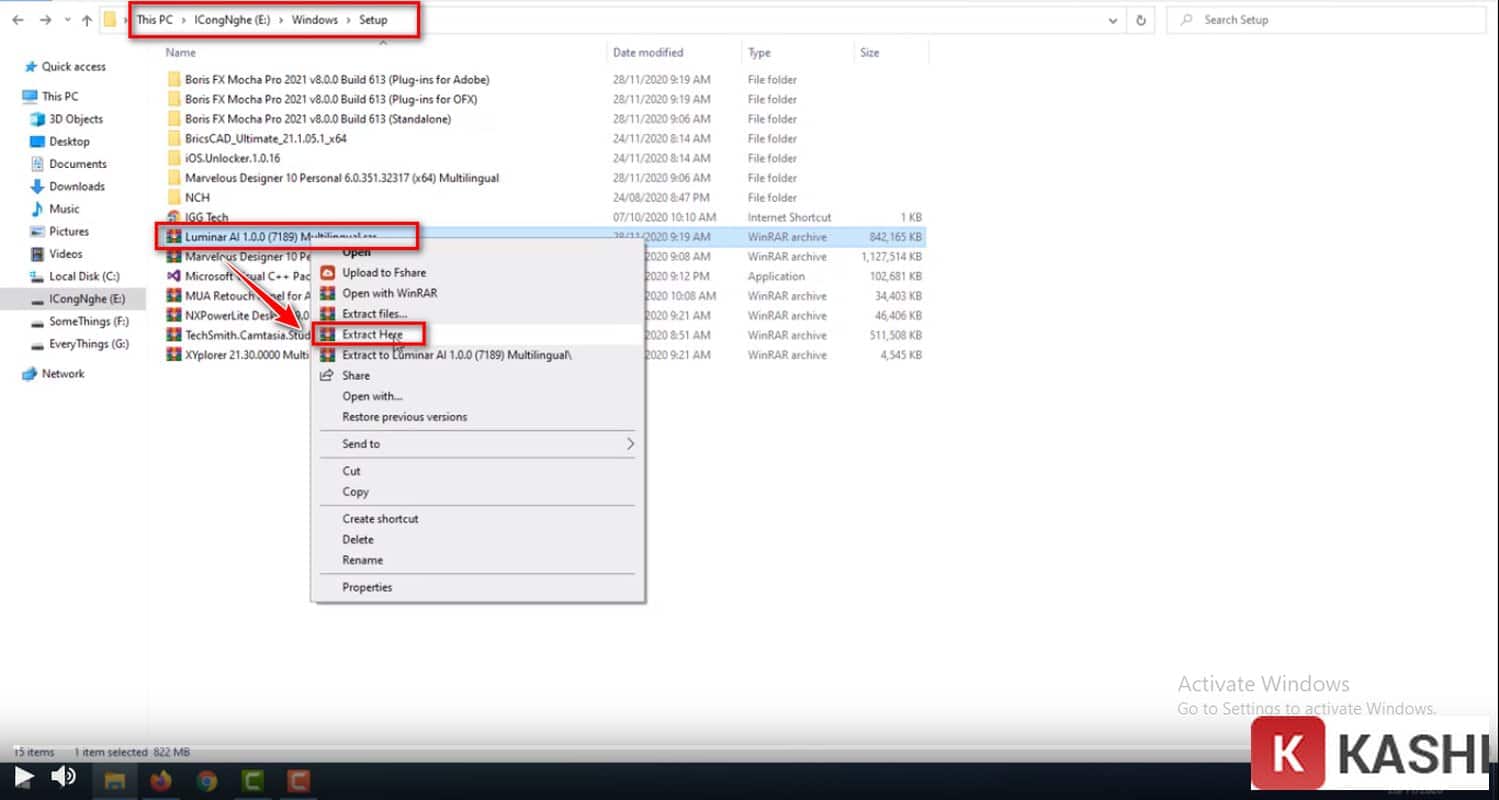Viewport: 1499px width, 800px height.
Task: Open the recent locations dropdown arrow
Action: coord(66,20)
